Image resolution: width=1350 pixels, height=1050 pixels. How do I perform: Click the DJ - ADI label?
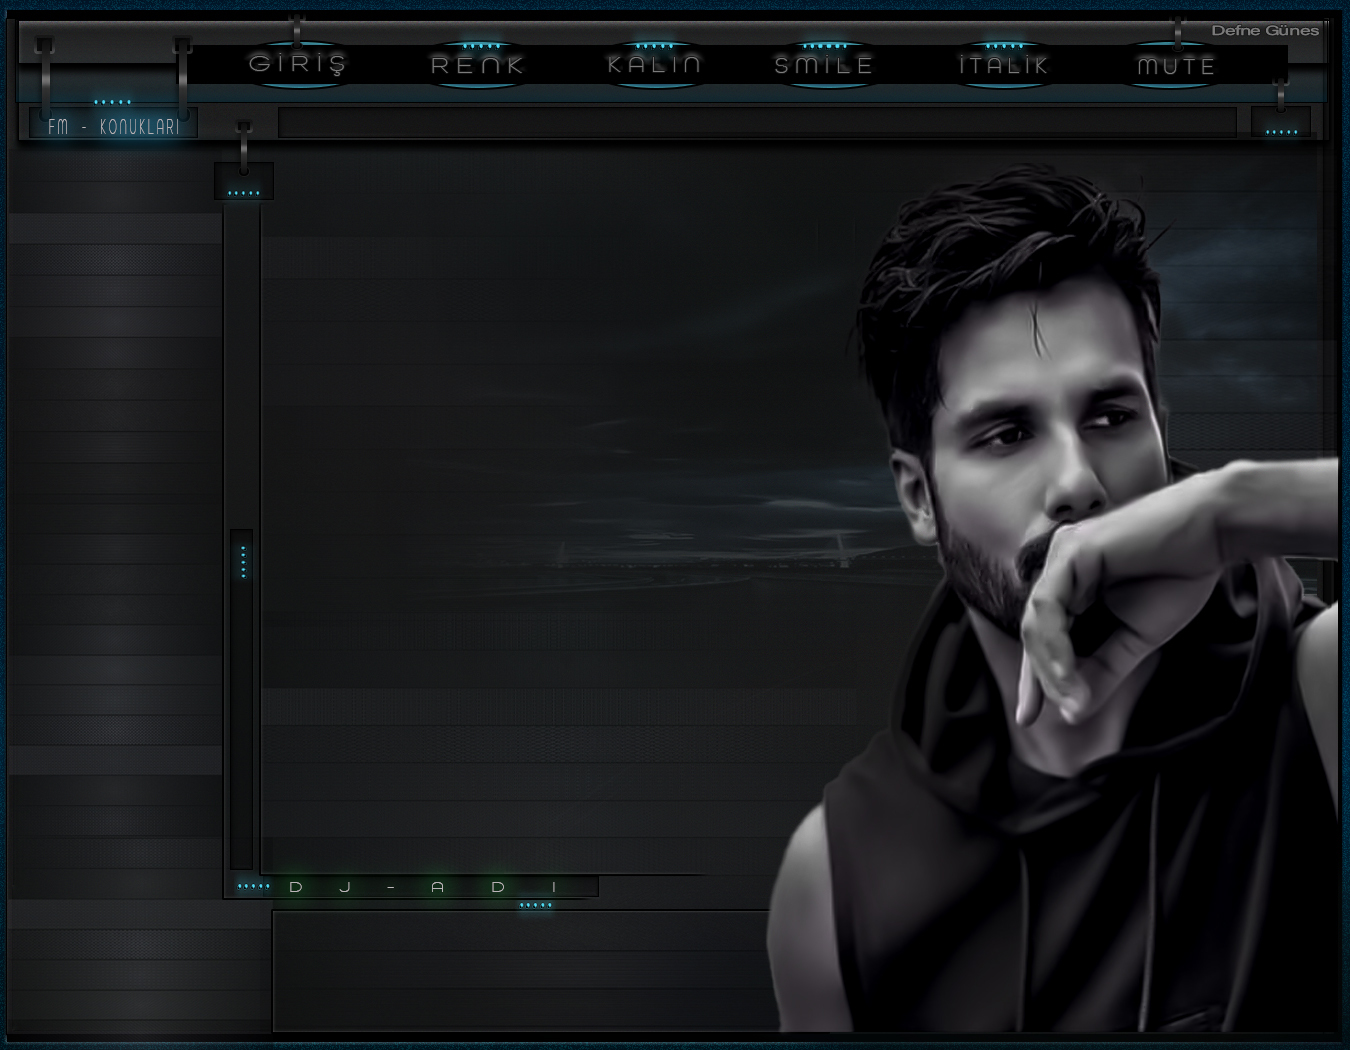(x=425, y=887)
